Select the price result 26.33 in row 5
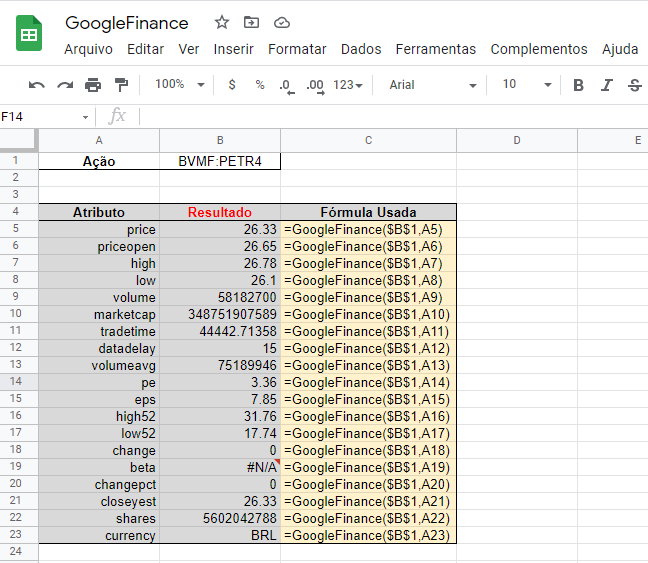 220,229
